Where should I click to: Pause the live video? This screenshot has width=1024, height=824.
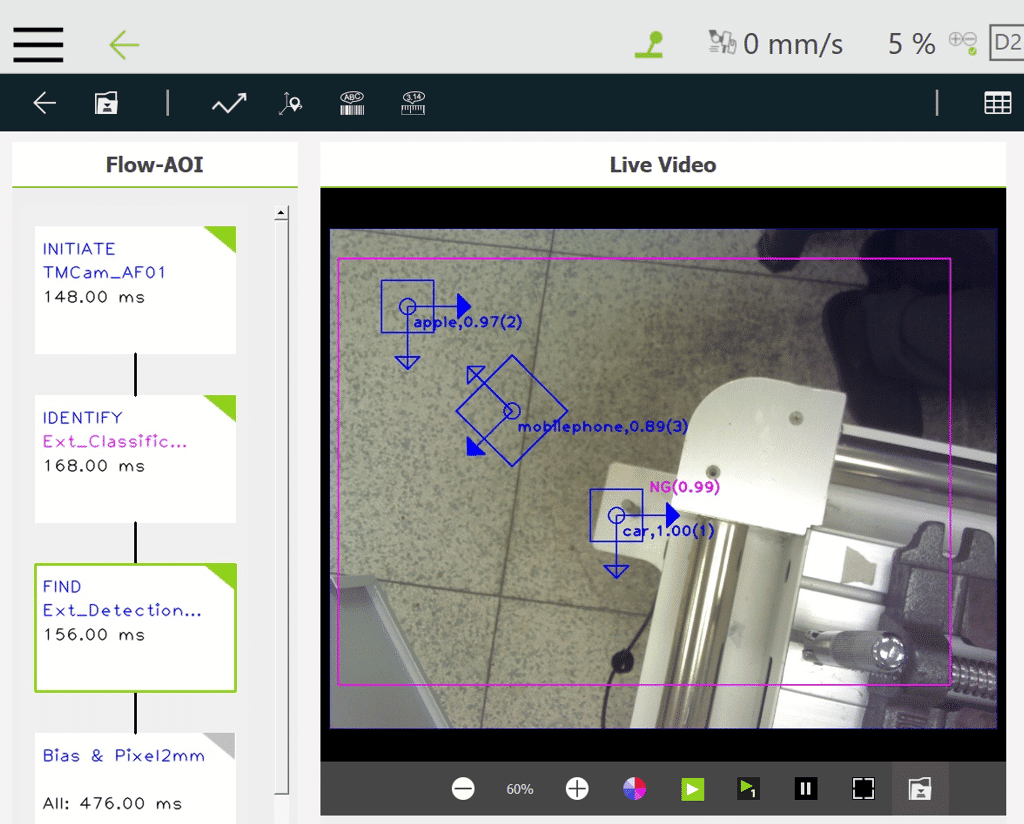(806, 789)
